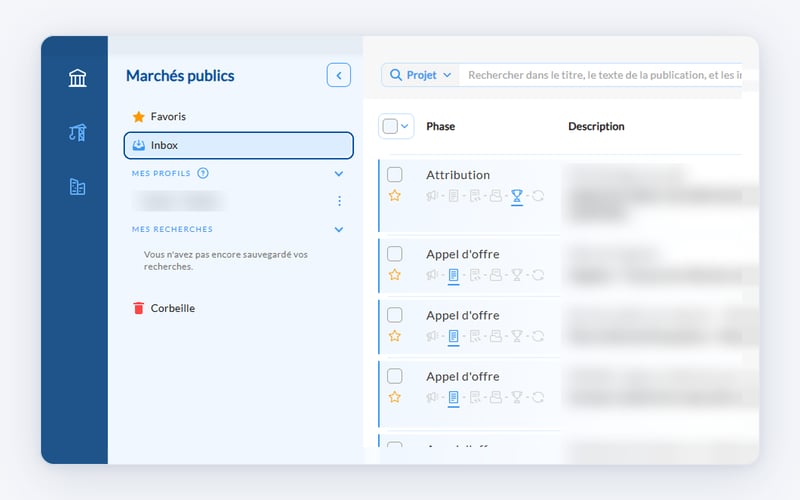Tick the checkbox of the third Appel d'offre
800x500 pixels.
(x=394, y=376)
